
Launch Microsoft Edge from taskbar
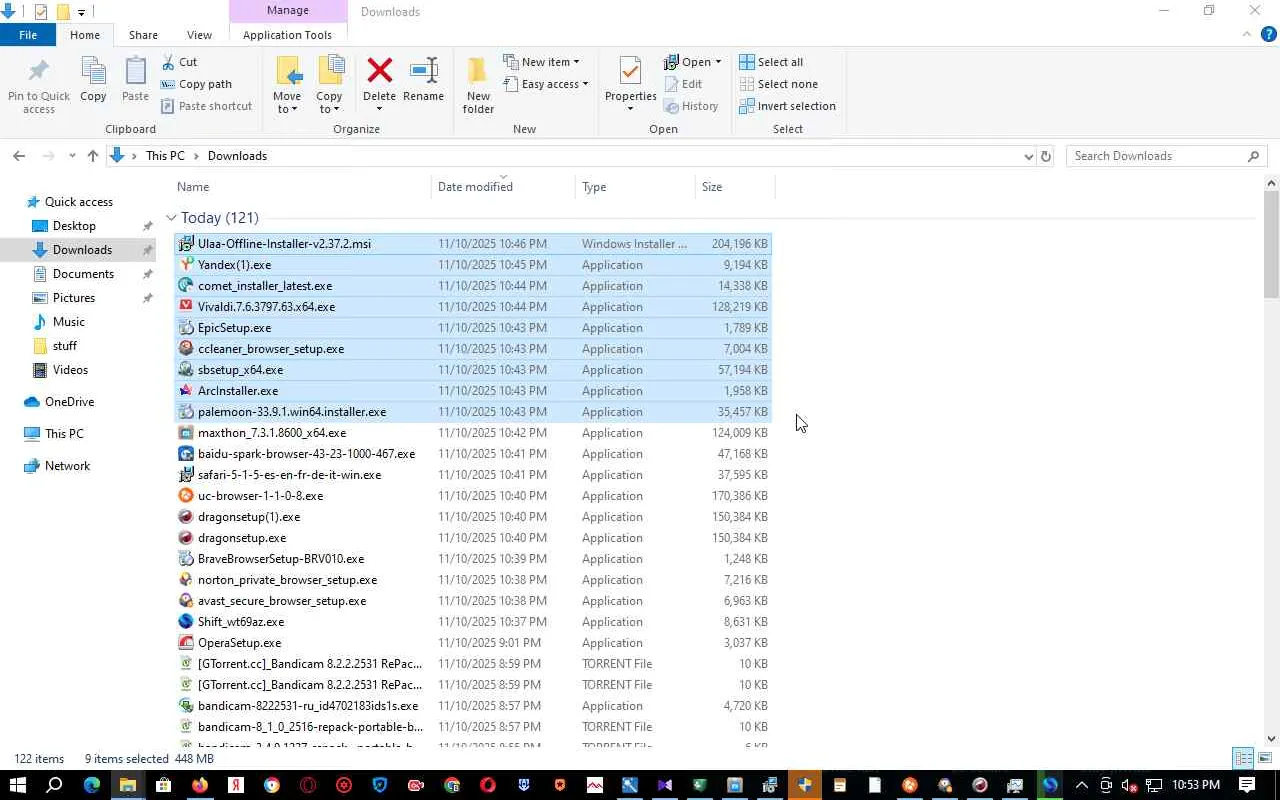92,785
